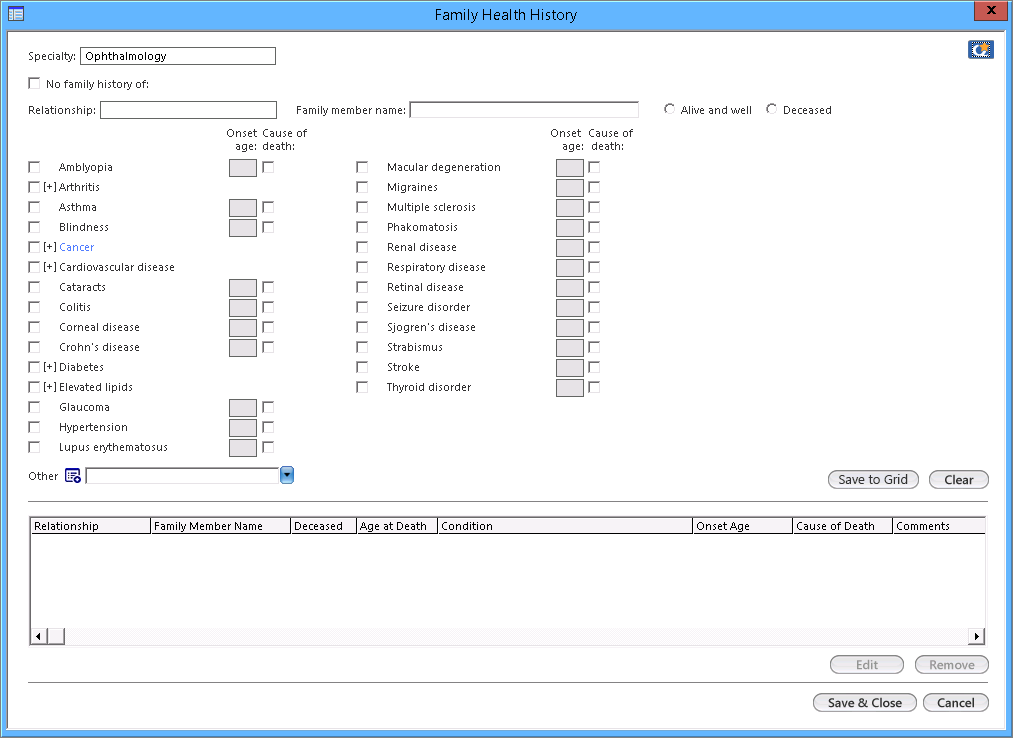Image resolution: width=1013 pixels, height=738 pixels.
Task: Check the Hypertension checkbox
Action: click(x=34, y=427)
